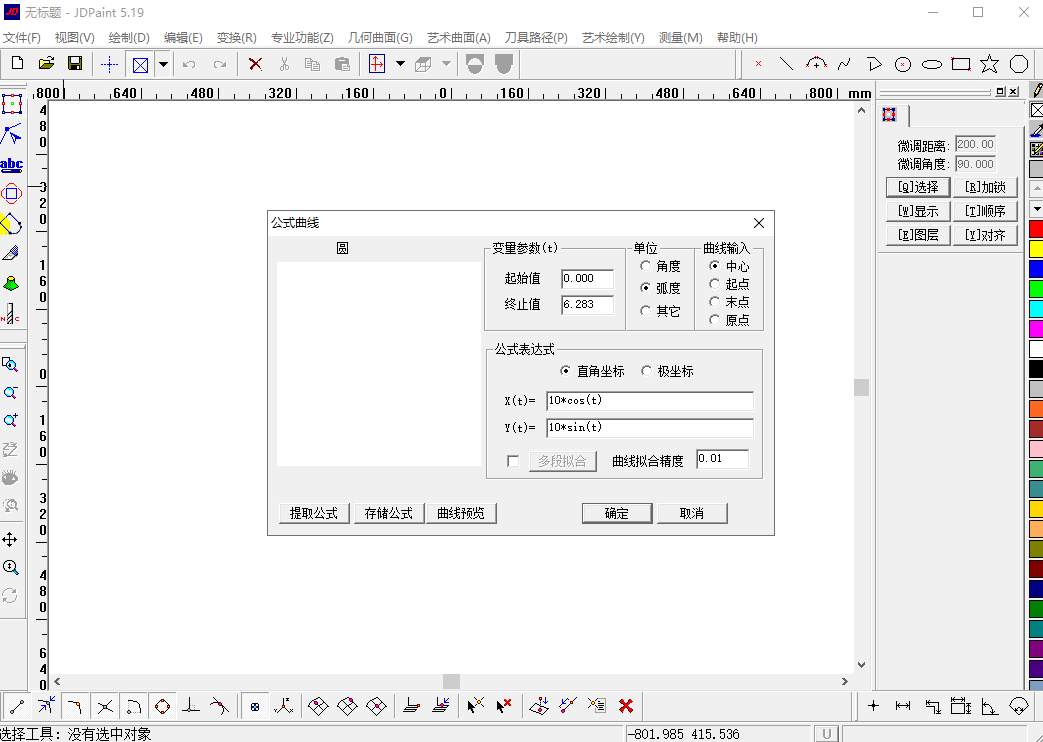Open the 绘制(D) menu
1043x742 pixels.
129,38
